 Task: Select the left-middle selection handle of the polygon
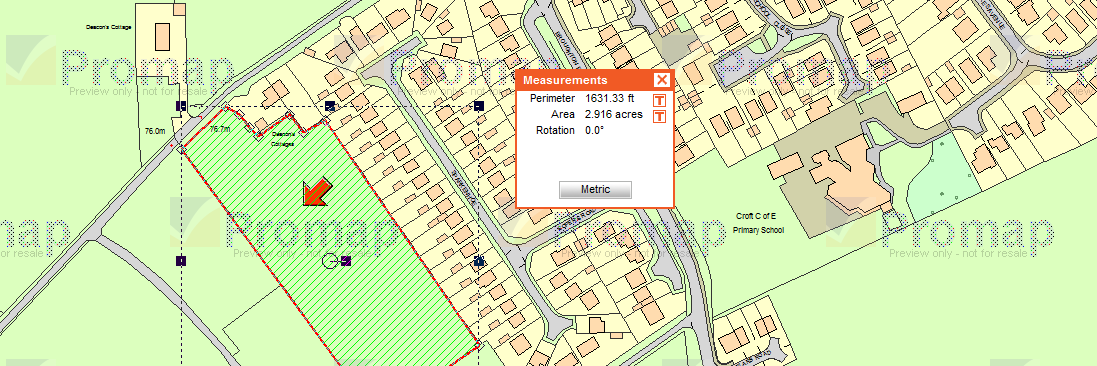pos(181,261)
